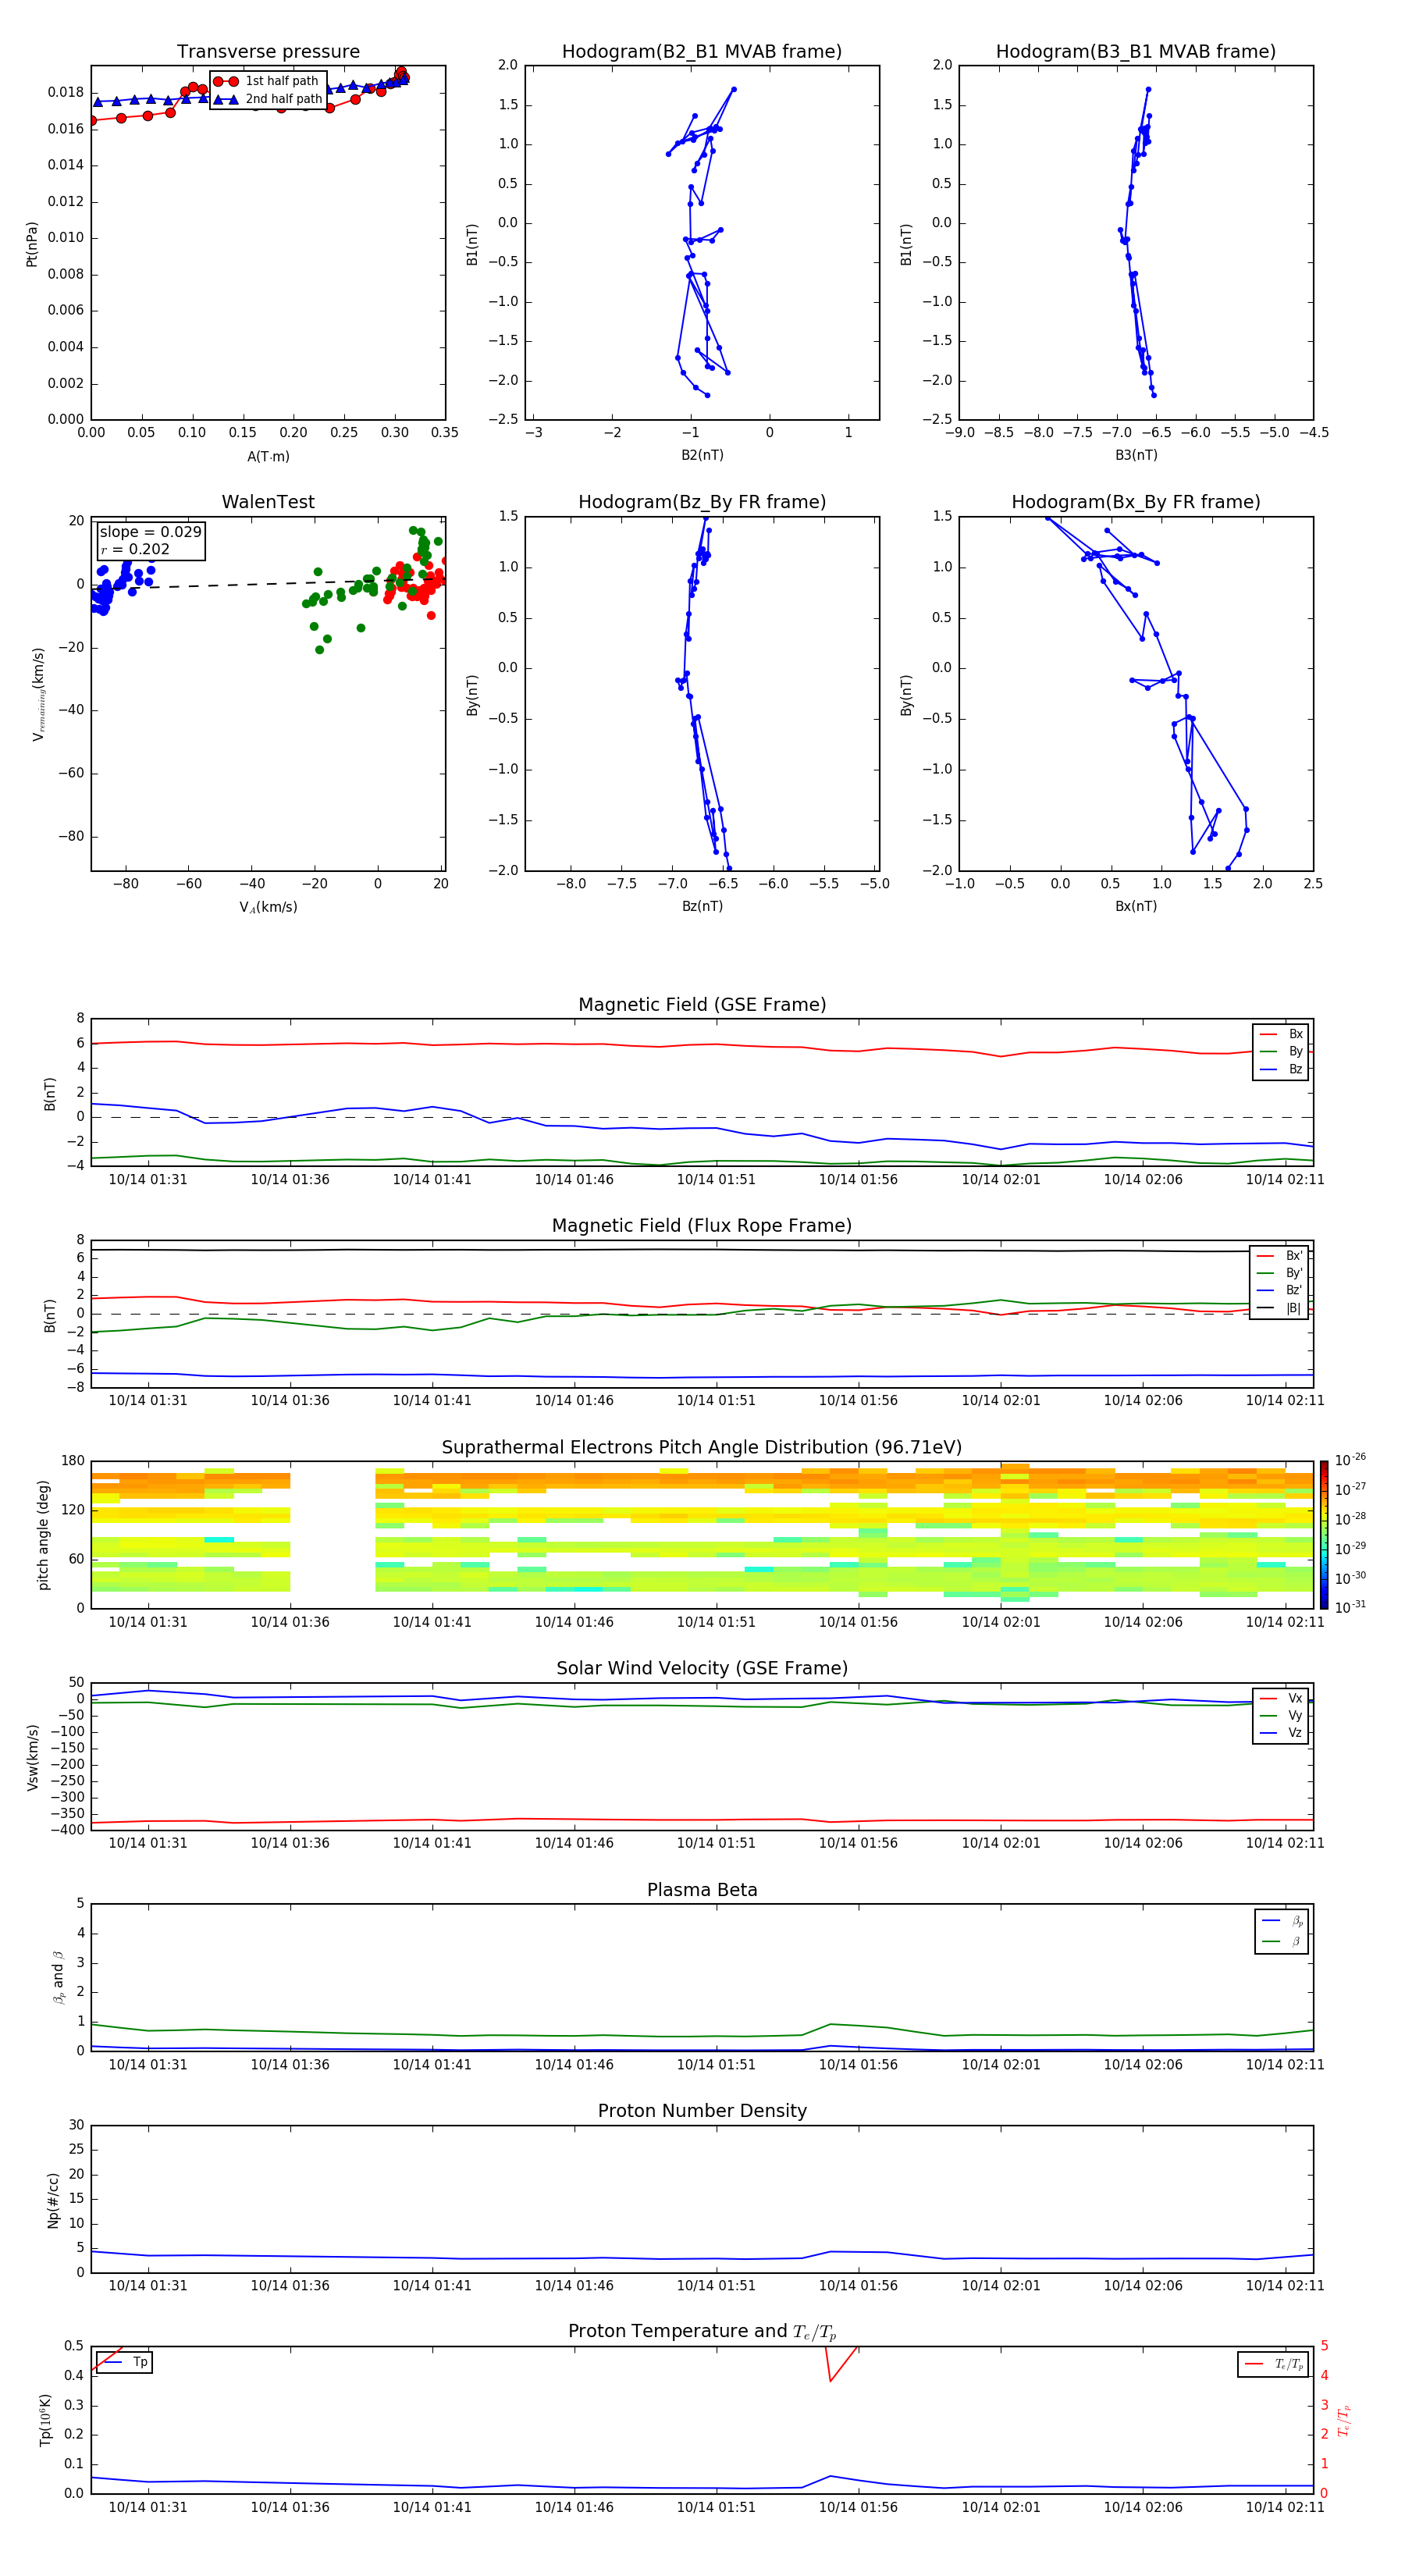This screenshot has width=1405, height=2576.
Task: Click the pitch angle color scale bar
Action: (x=1324, y=1535)
